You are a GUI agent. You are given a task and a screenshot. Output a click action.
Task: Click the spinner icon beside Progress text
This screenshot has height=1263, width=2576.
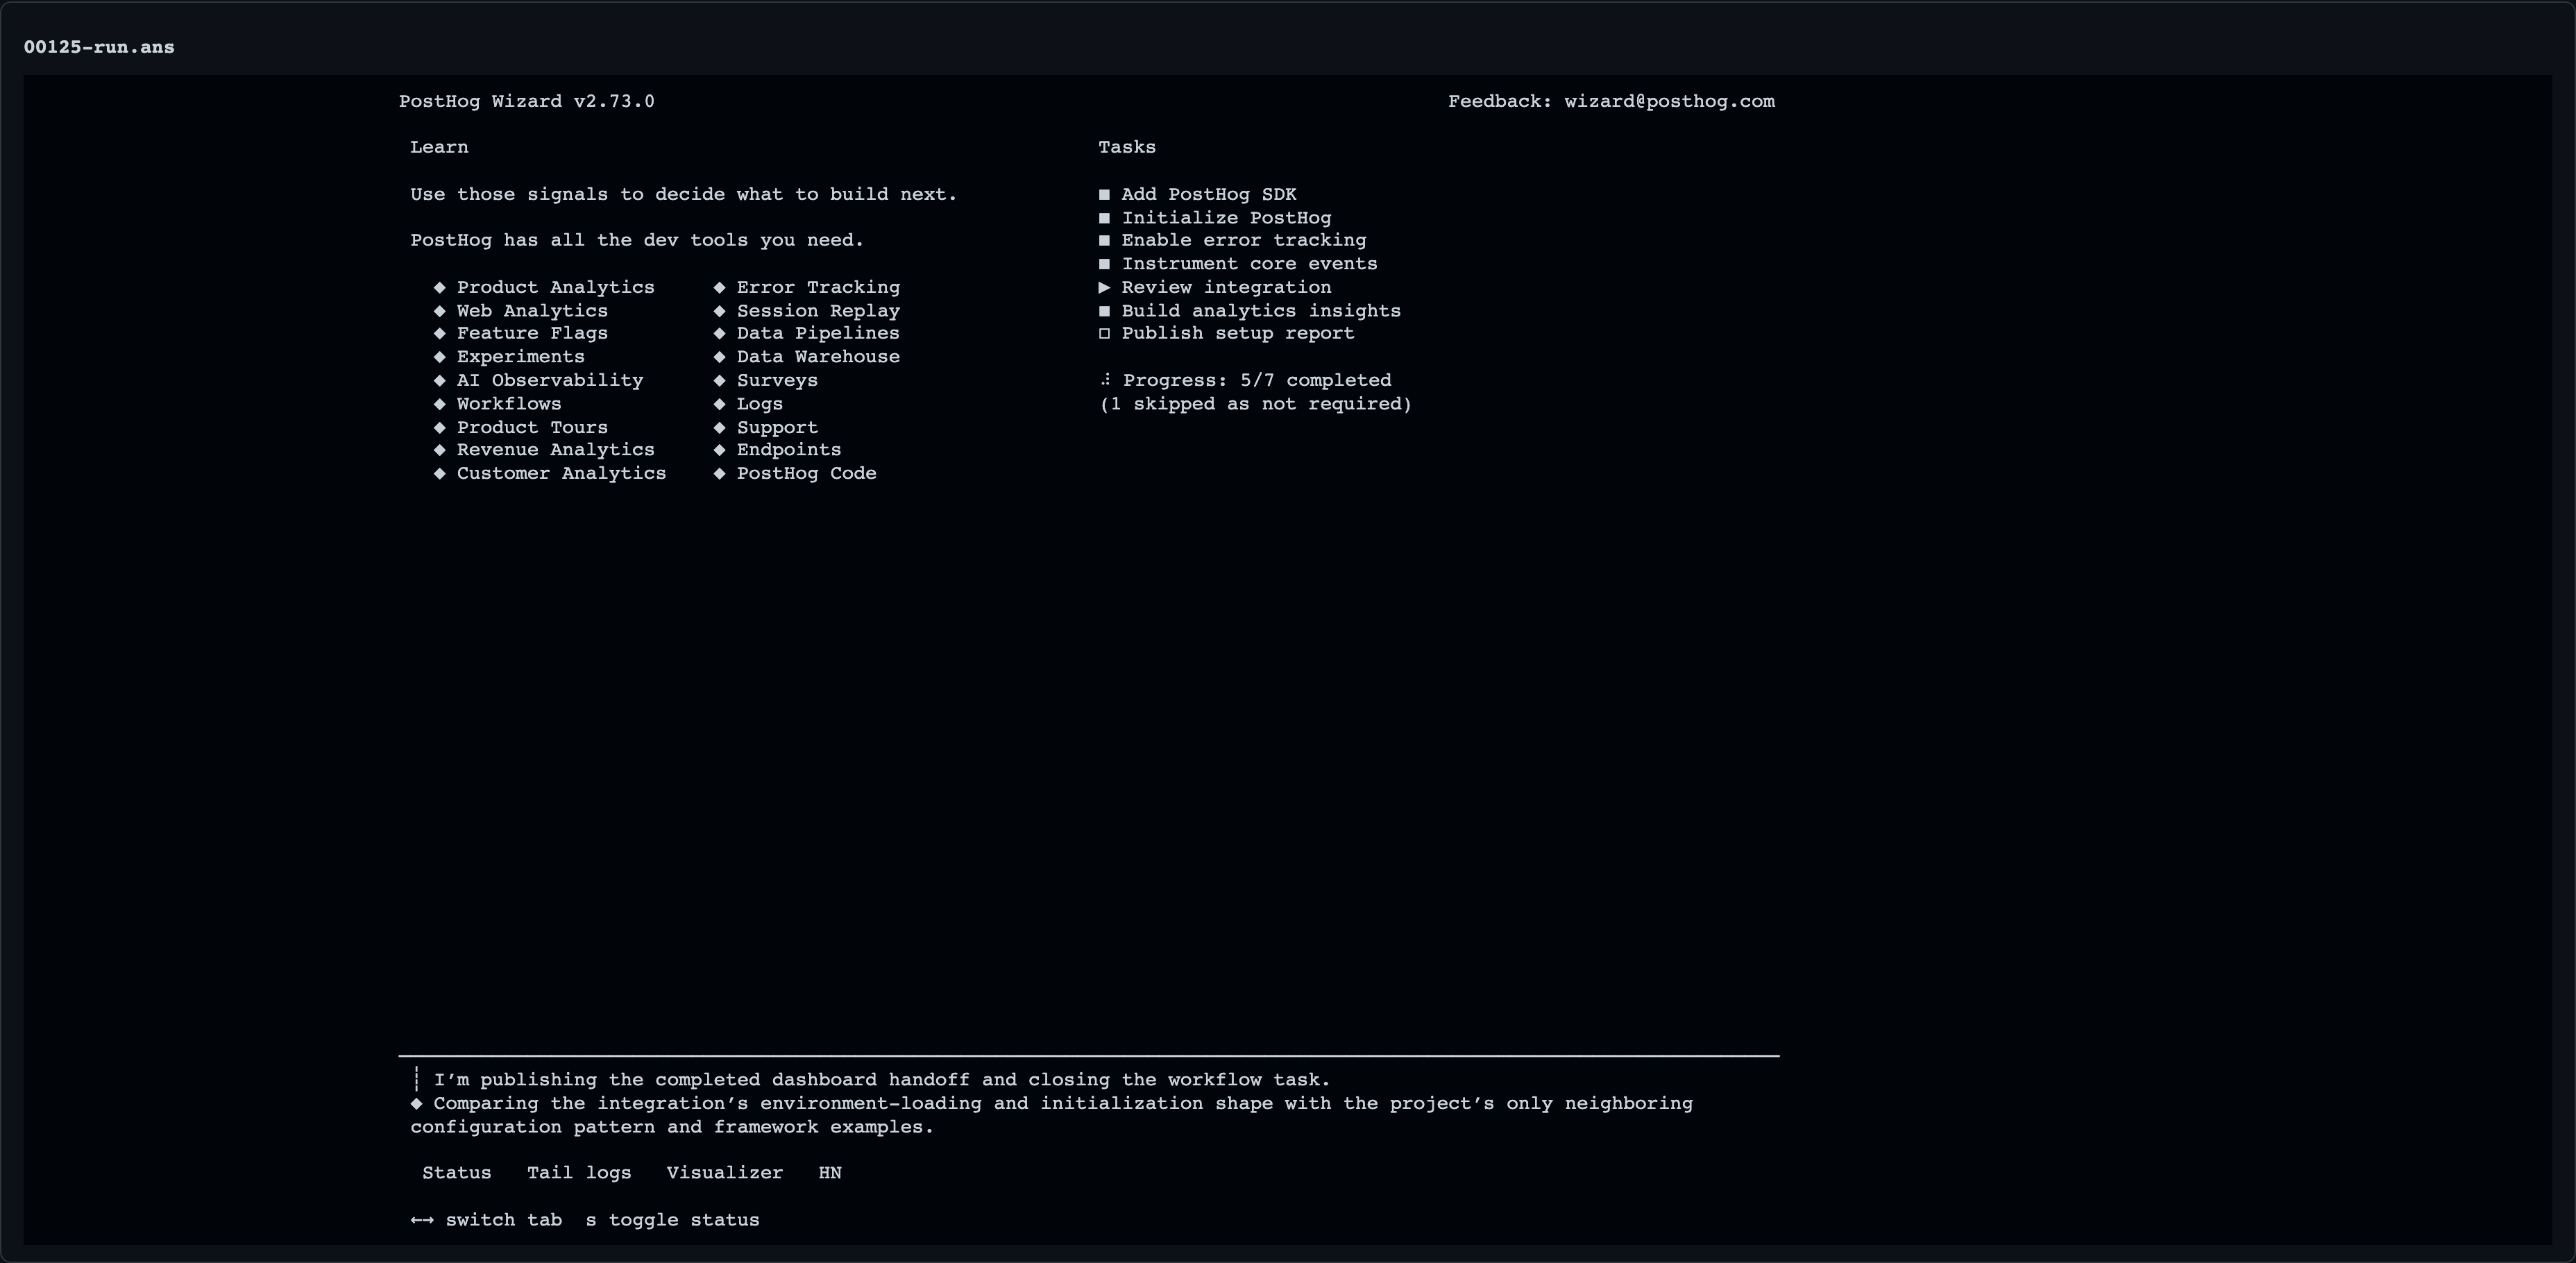point(1105,380)
